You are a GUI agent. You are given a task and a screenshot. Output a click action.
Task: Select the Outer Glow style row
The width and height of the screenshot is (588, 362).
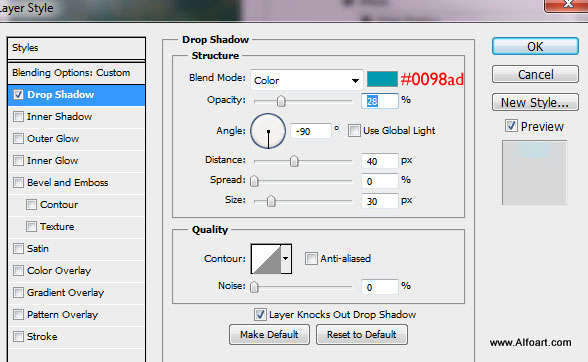click(76, 139)
